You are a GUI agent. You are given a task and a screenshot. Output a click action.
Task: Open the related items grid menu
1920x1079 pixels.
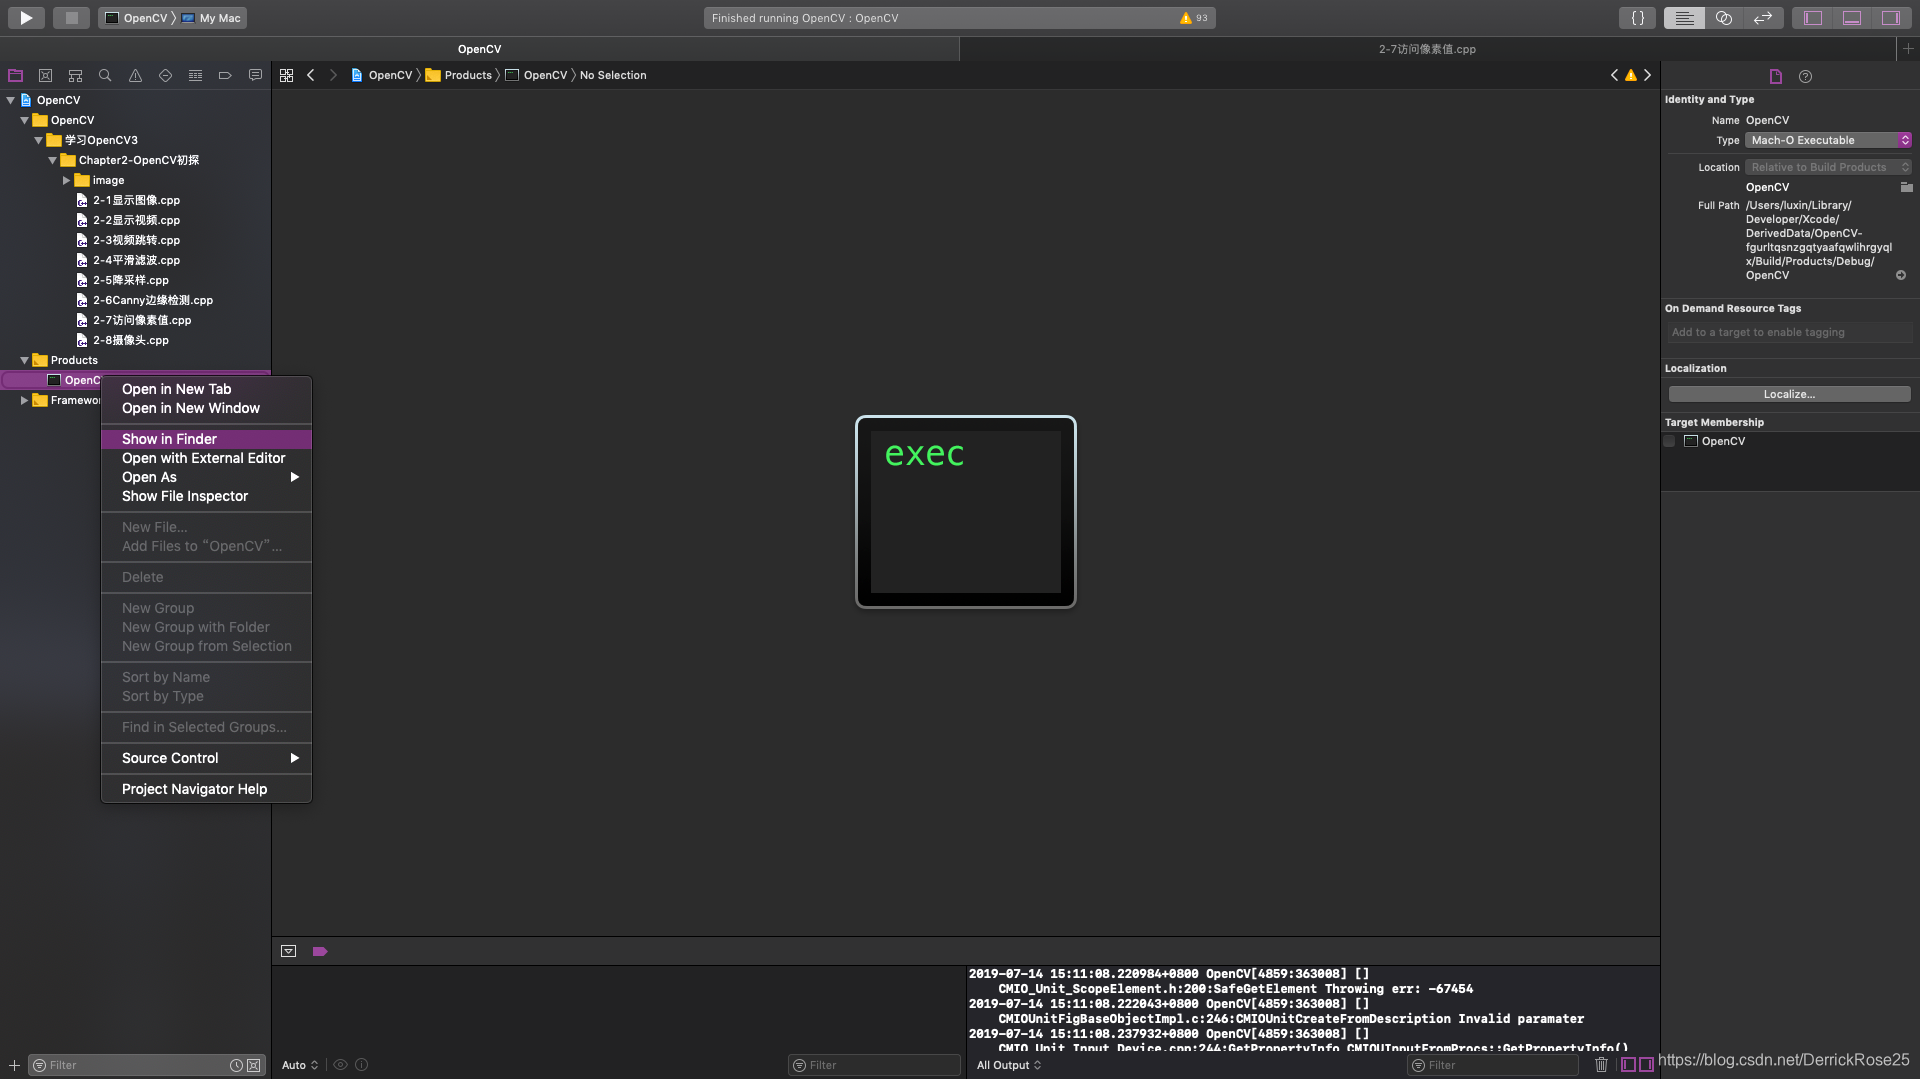coord(286,75)
